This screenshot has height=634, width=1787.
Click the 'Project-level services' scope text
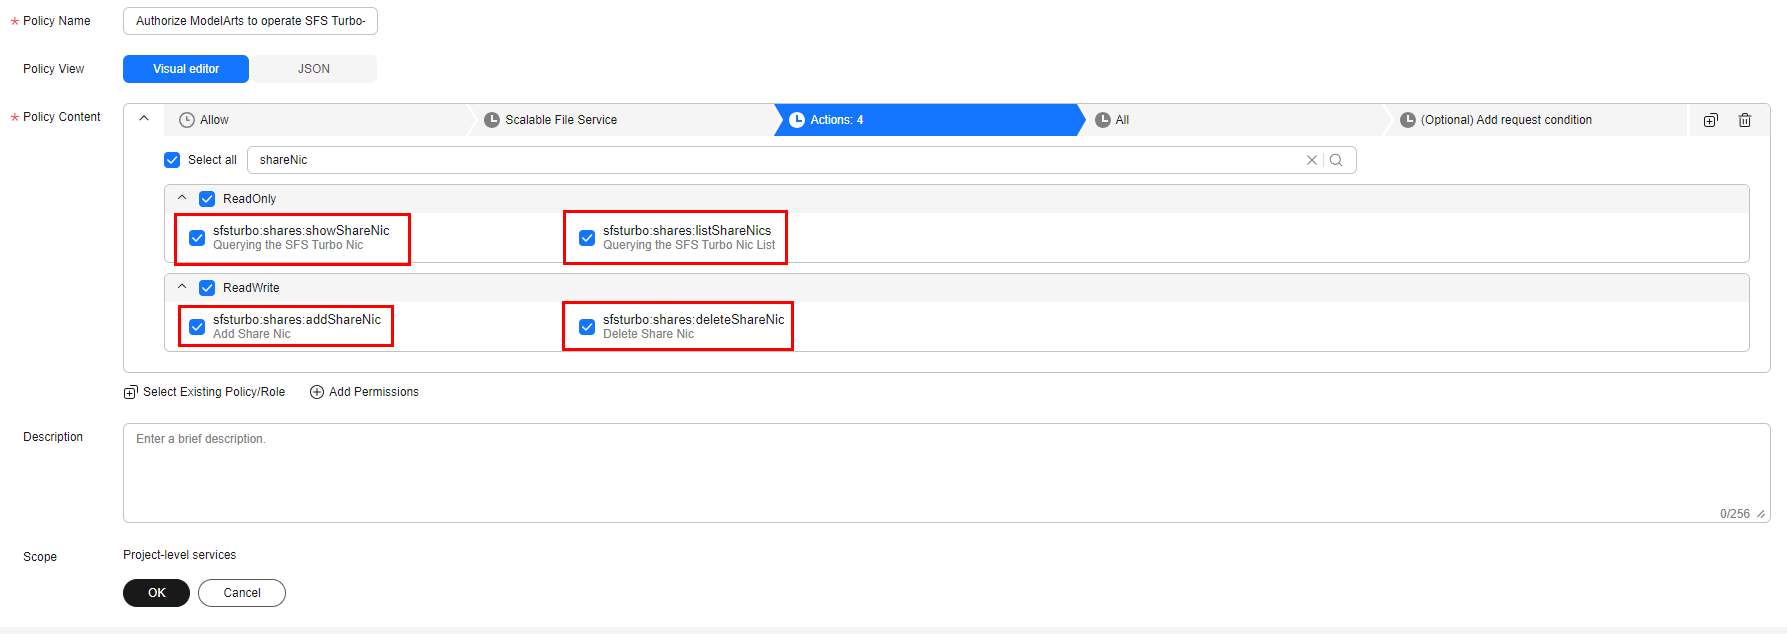coord(180,555)
